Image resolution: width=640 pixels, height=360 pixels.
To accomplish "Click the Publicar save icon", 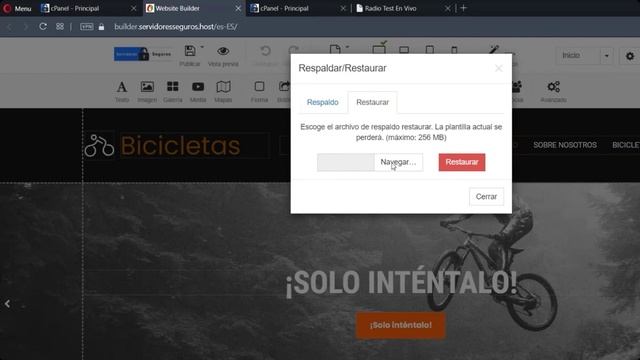I will [x=190, y=51].
